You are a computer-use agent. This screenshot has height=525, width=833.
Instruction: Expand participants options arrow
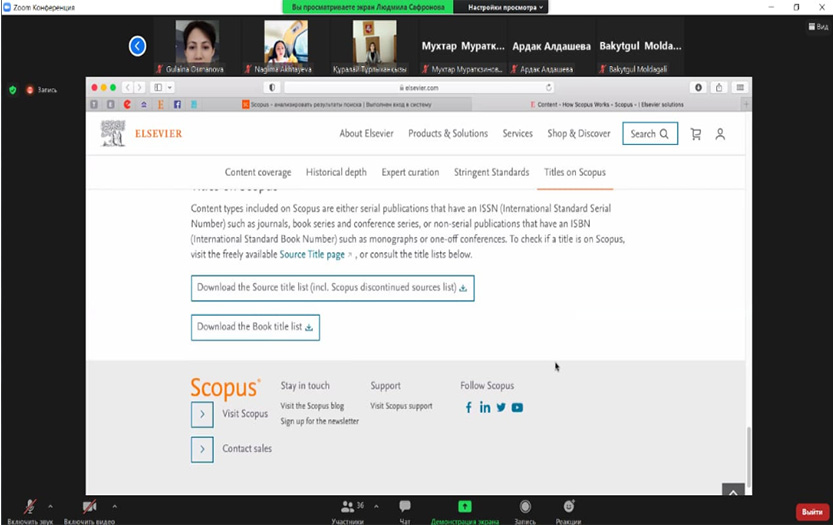pos(376,506)
